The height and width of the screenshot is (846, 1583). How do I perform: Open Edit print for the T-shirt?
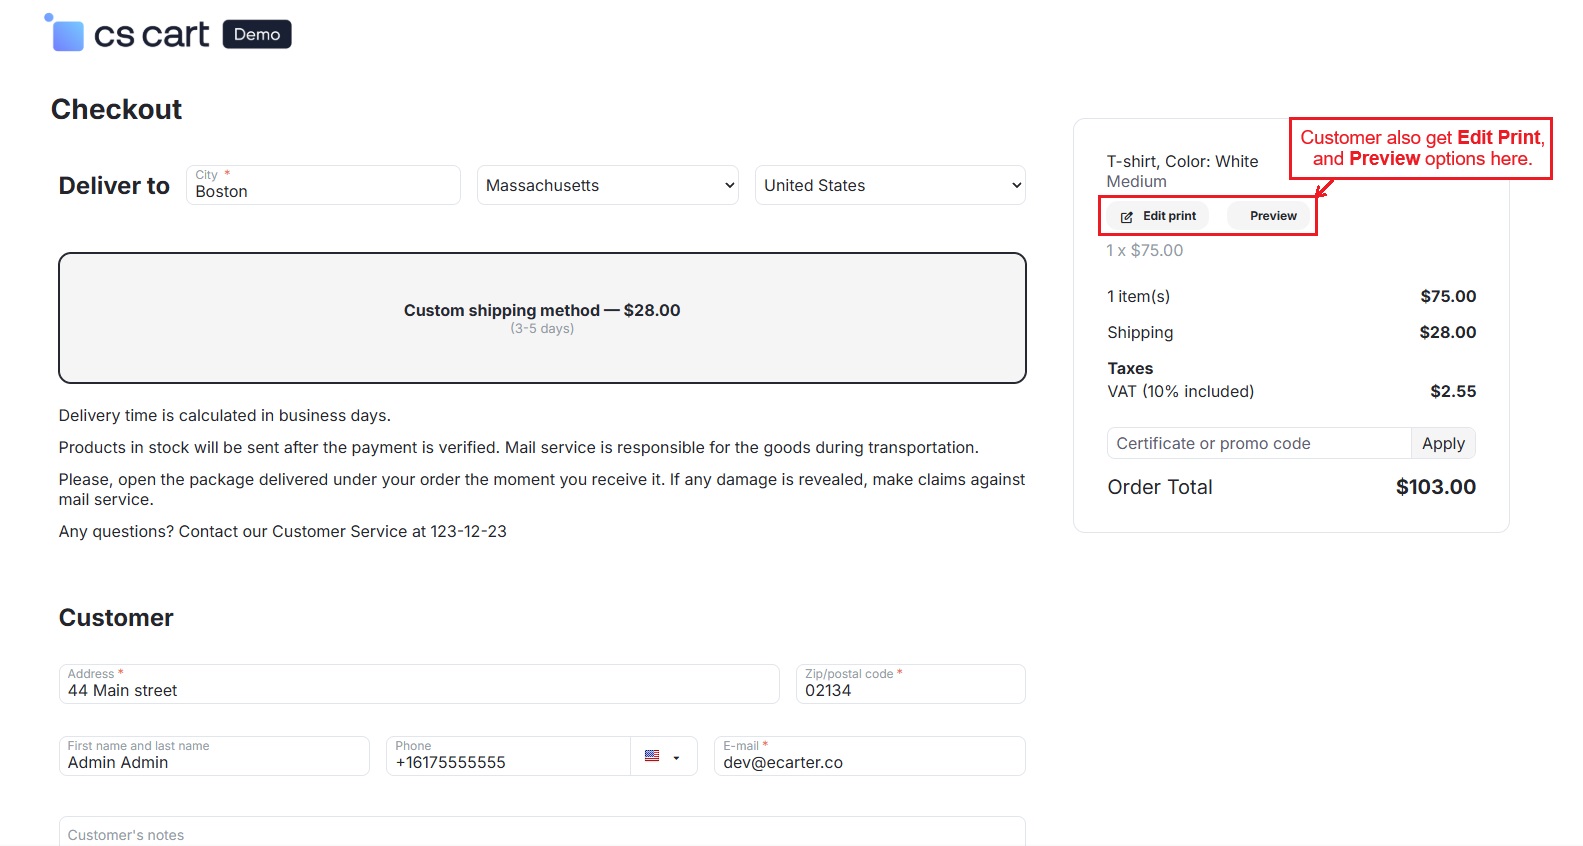(1158, 216)
